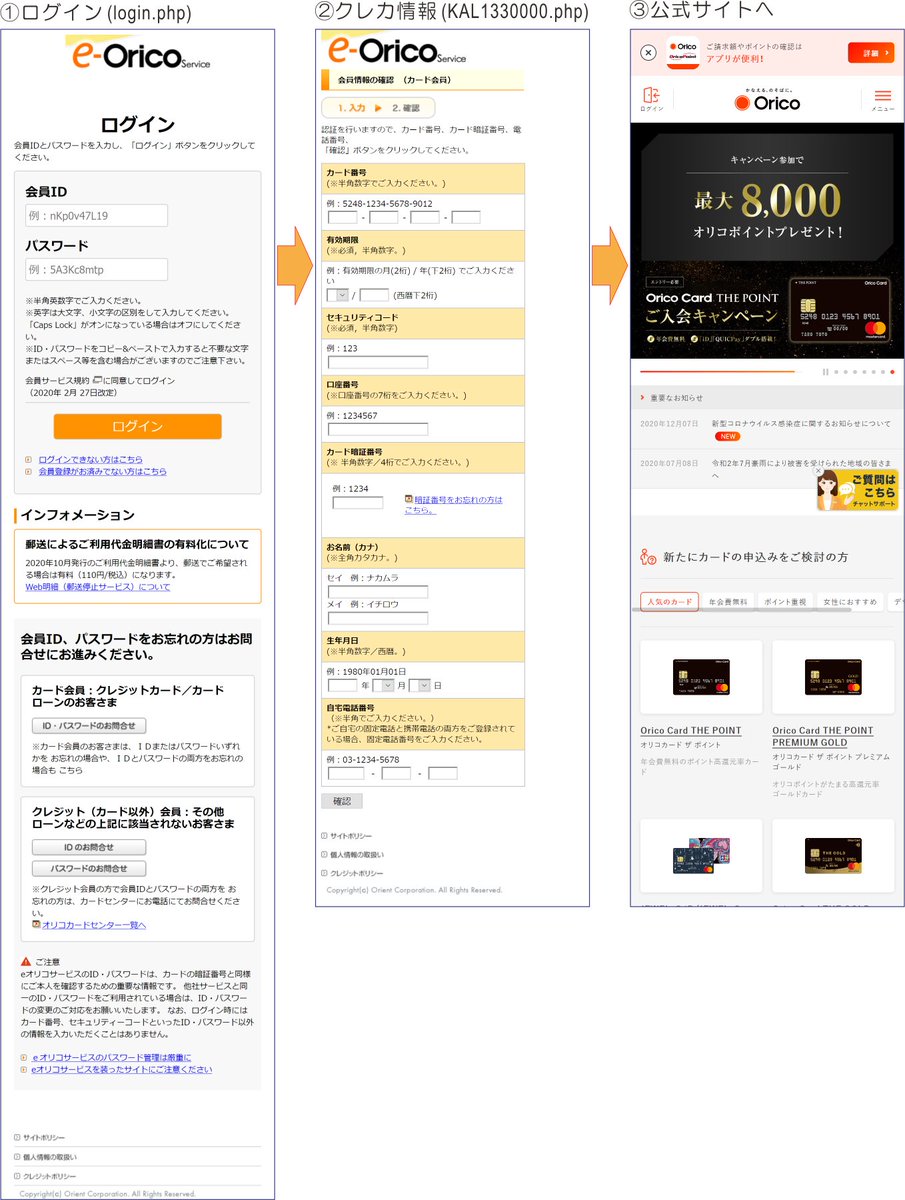The width and height of the screenshot is (905, 1200).
Task: Open the Orico Card THE POINT text link
Action: (691, 731)
